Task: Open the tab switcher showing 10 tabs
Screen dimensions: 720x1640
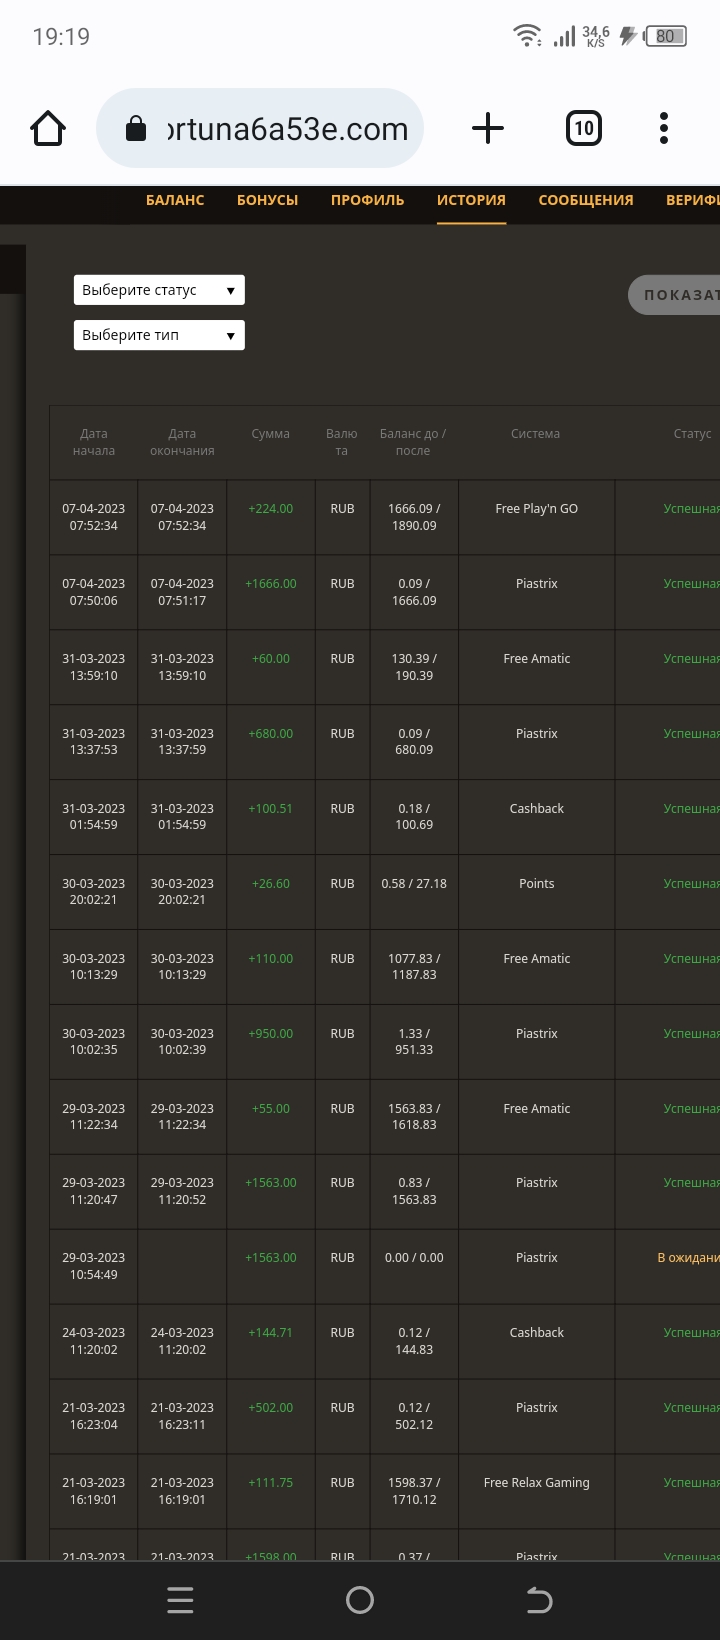Action: (x=584, y=129)
